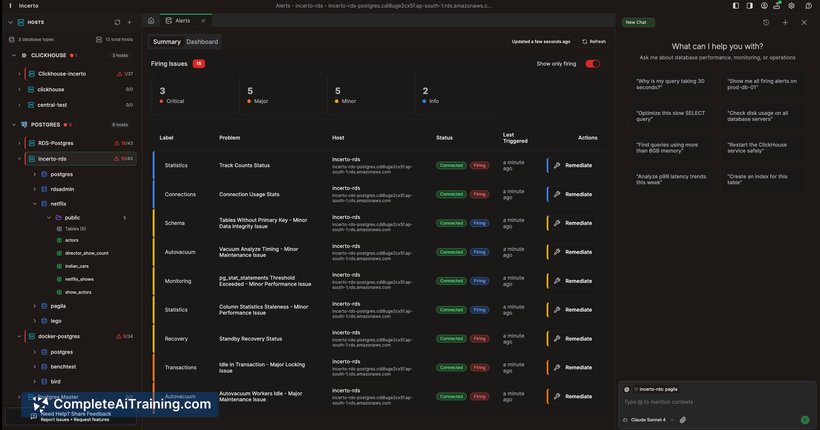
Task: Click the "incerto-rds: pagila" context chip
Action: [x=656, y=389]
